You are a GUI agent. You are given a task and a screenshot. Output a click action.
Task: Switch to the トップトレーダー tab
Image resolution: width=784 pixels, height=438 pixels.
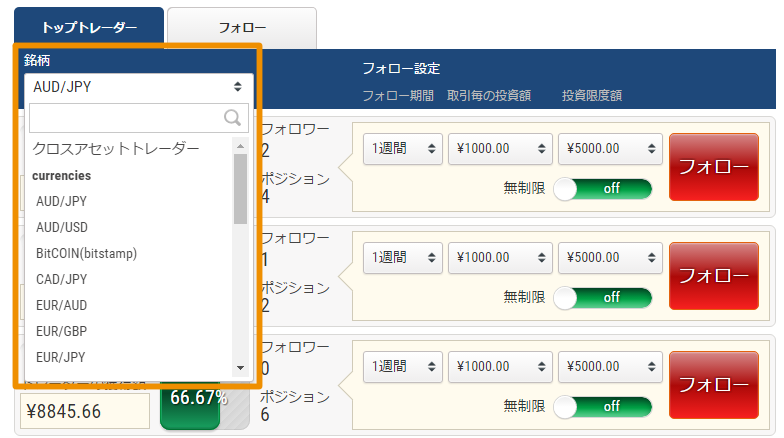point(89,28)
